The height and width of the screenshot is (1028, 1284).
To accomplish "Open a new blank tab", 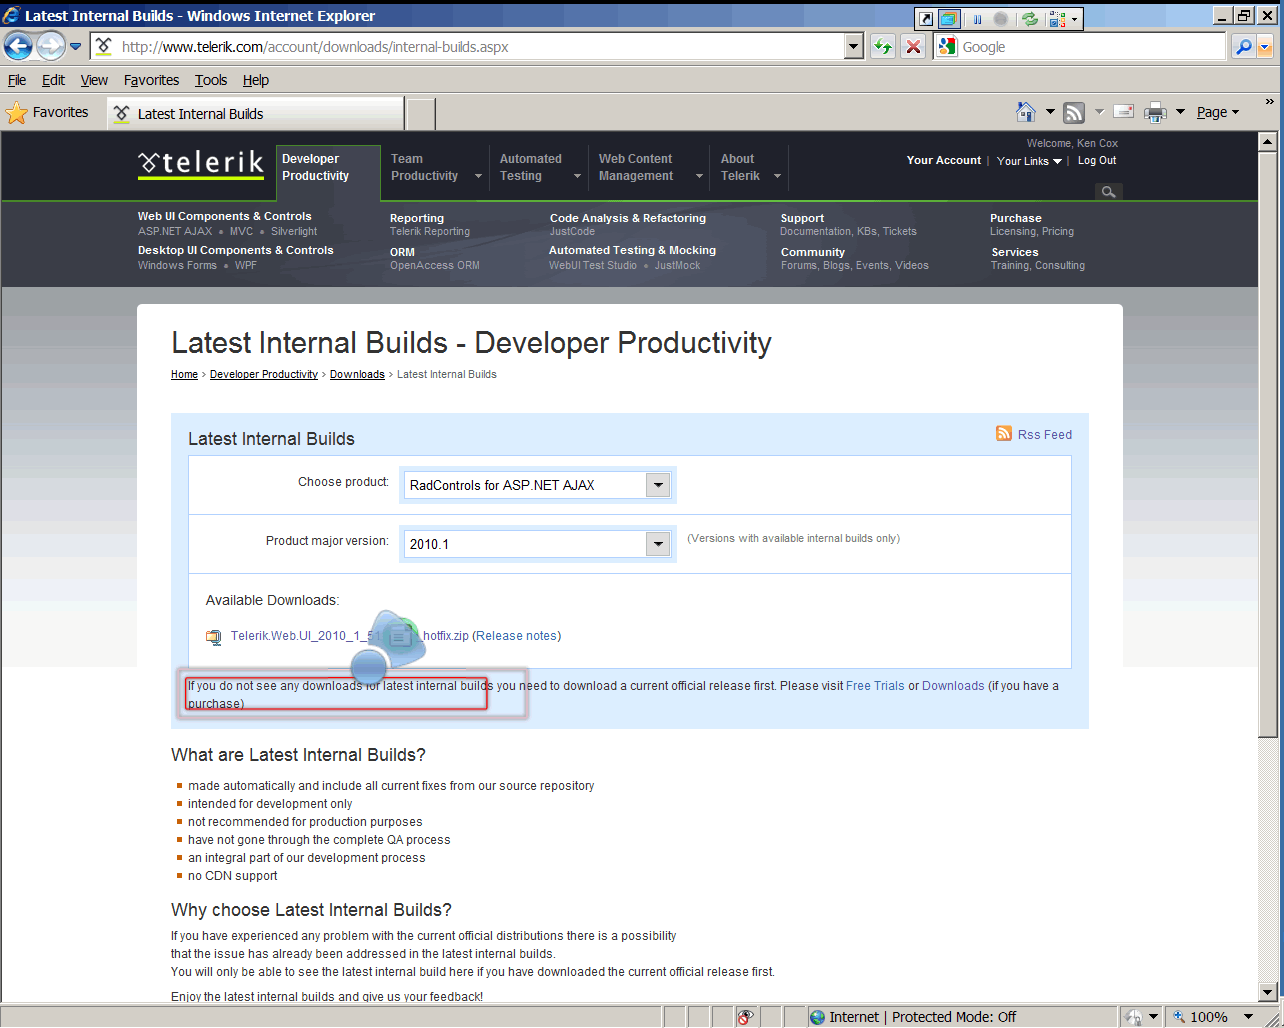I will click(421, 114).
